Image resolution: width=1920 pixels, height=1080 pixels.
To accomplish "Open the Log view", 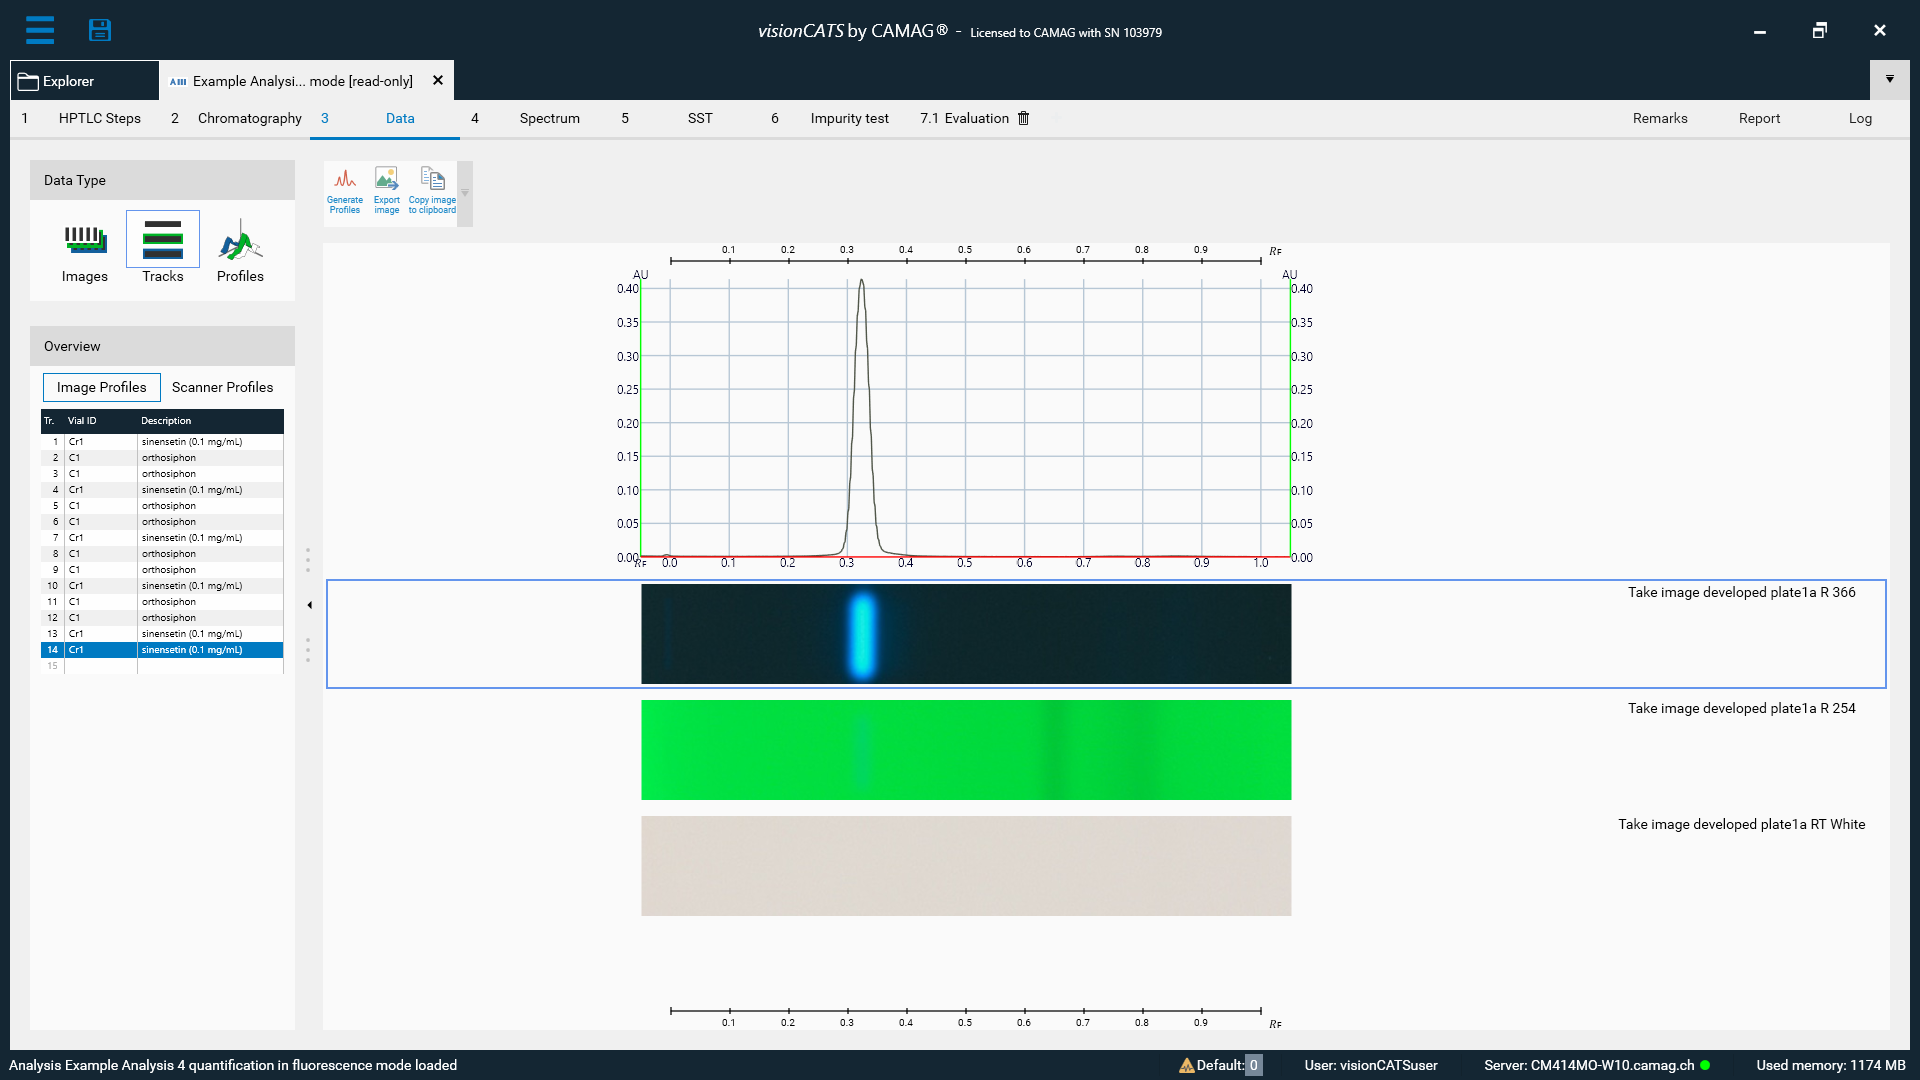I will click(1860, 118).
